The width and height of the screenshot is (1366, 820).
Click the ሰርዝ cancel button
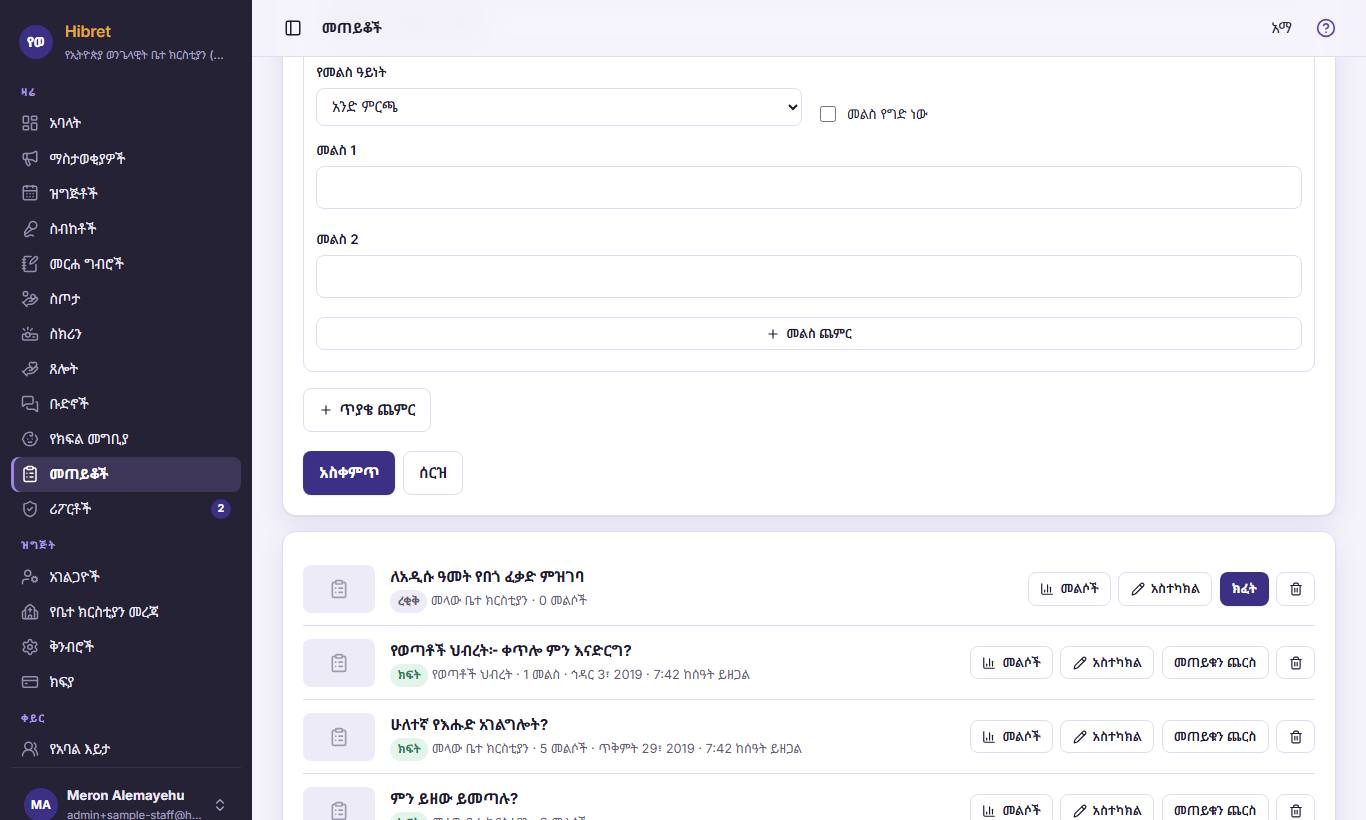click(433, 473)
